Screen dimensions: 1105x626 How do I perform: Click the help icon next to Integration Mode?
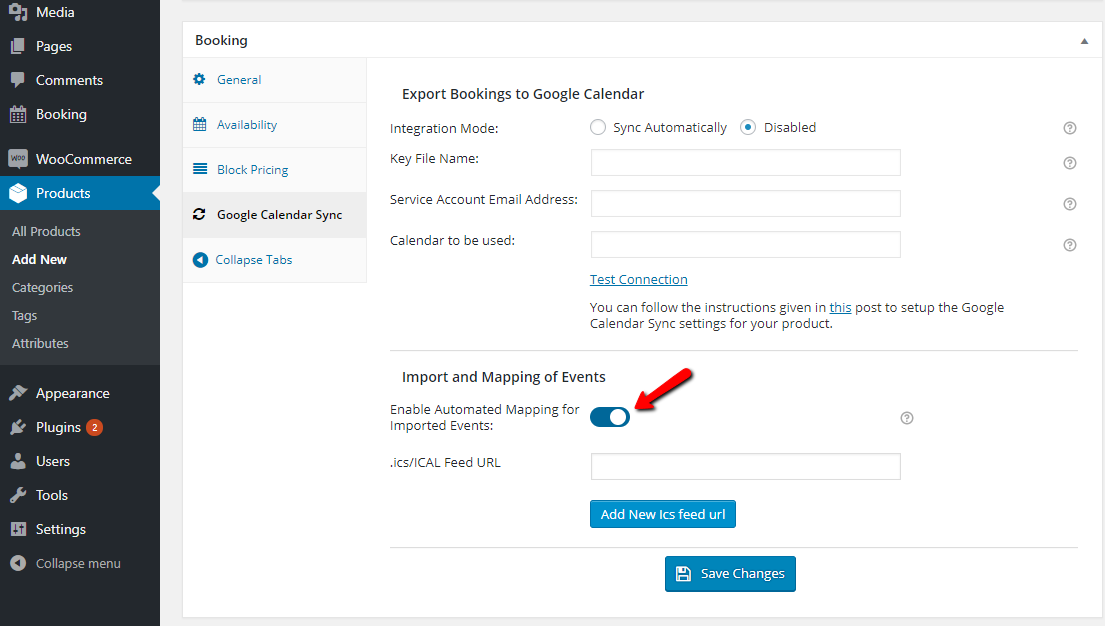(1069, 128)
